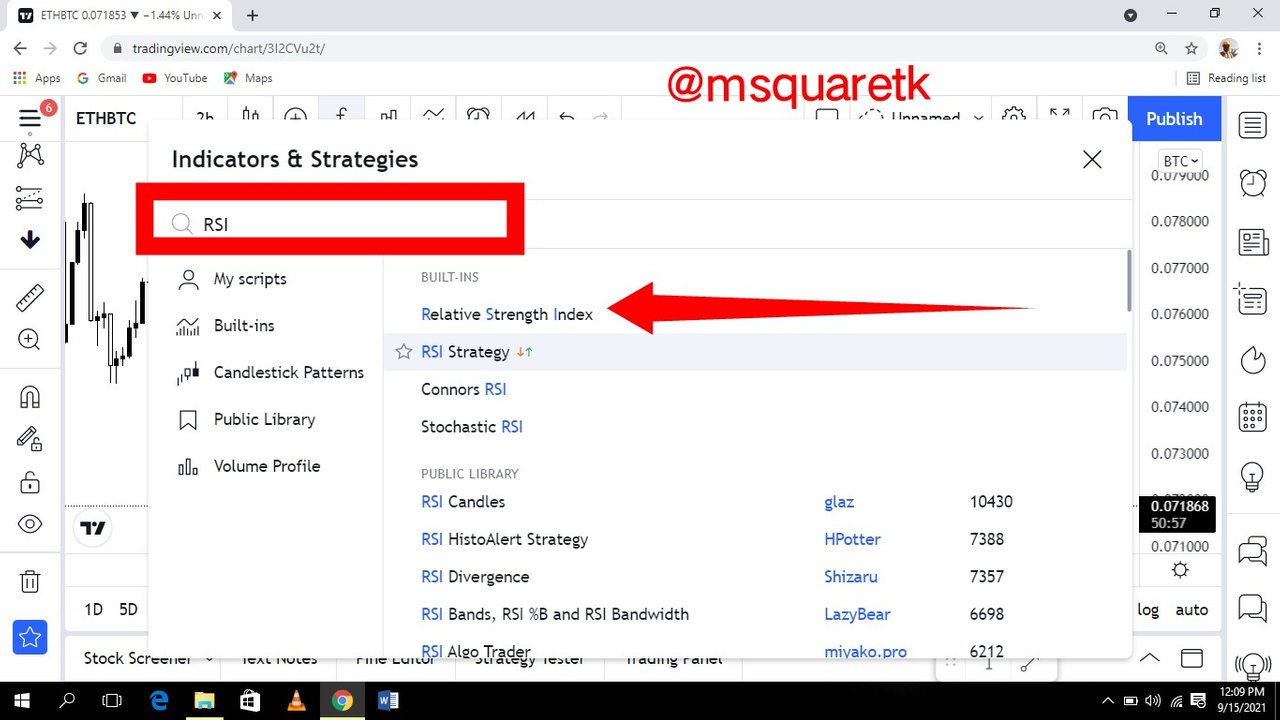Open the hotlists flame icon
This screenshot has height=720, width=1280.
click(x=1252, y=359)
